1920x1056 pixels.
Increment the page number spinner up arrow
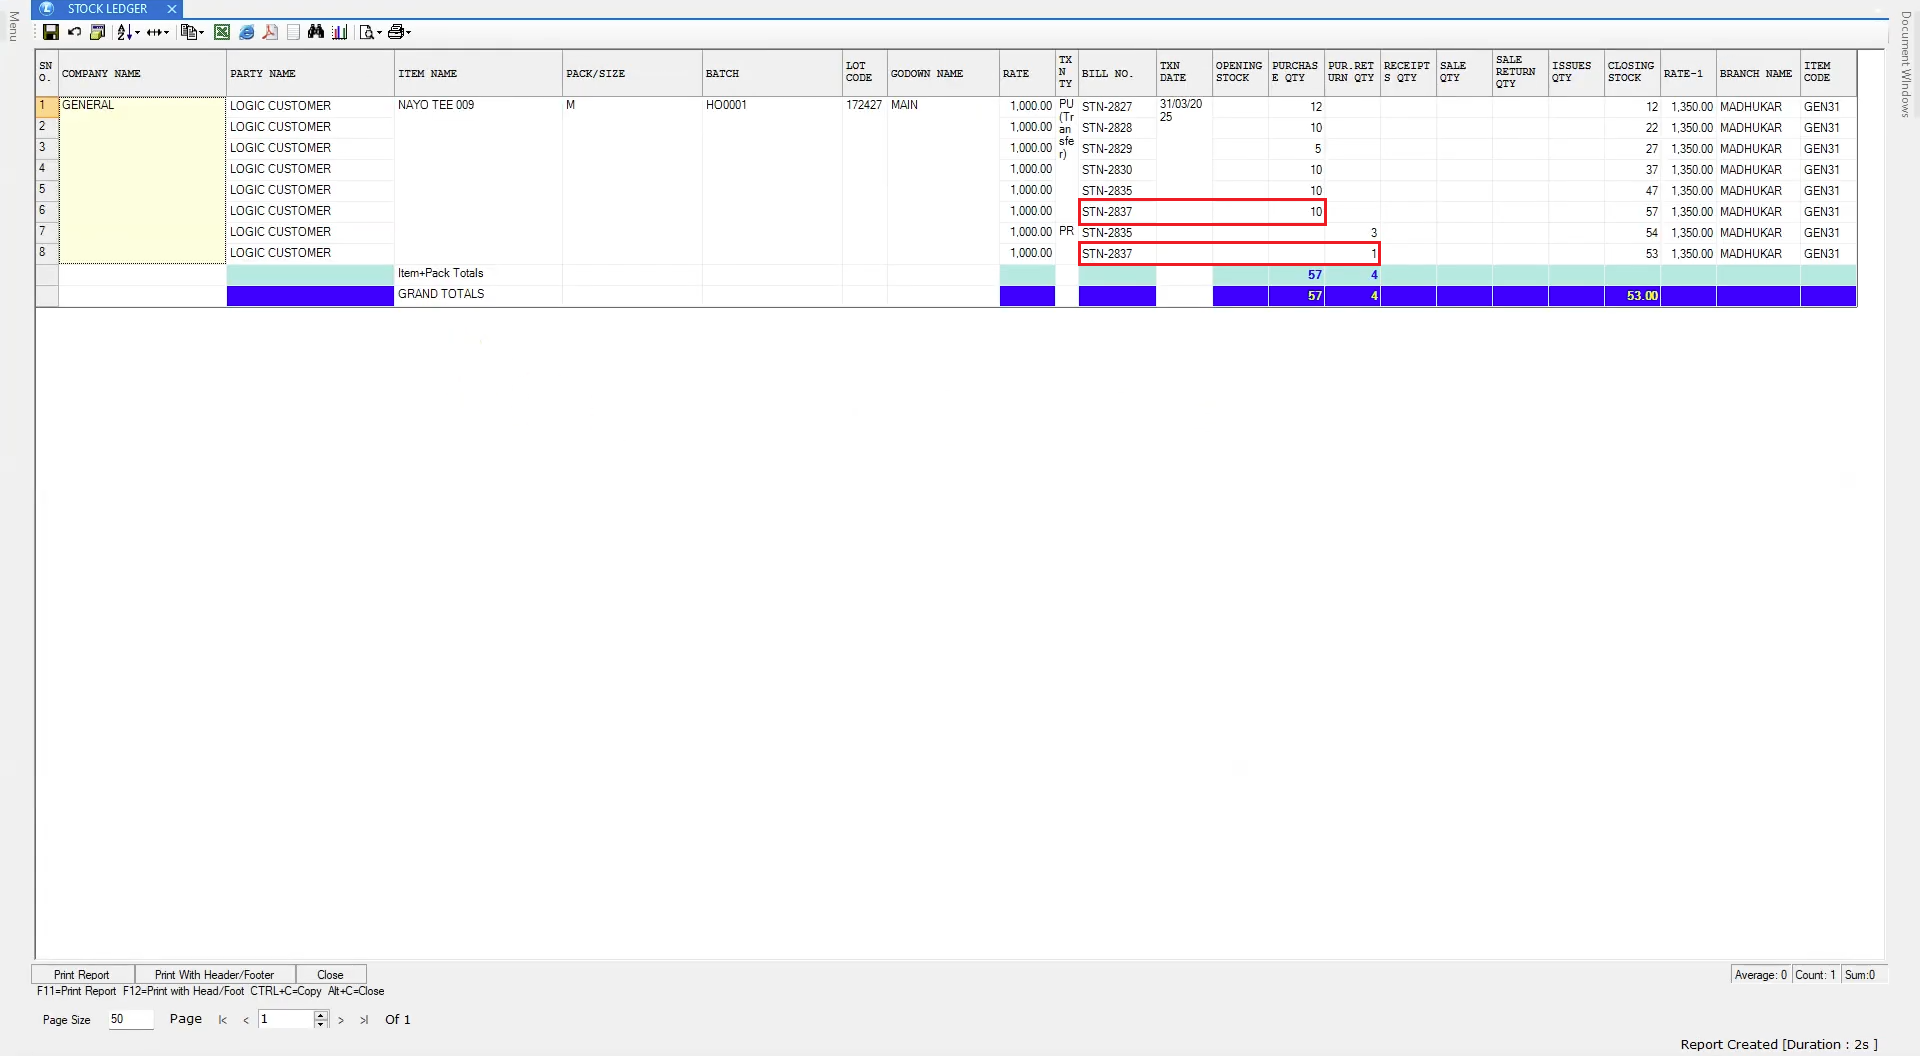click(x=321, y=1015)
